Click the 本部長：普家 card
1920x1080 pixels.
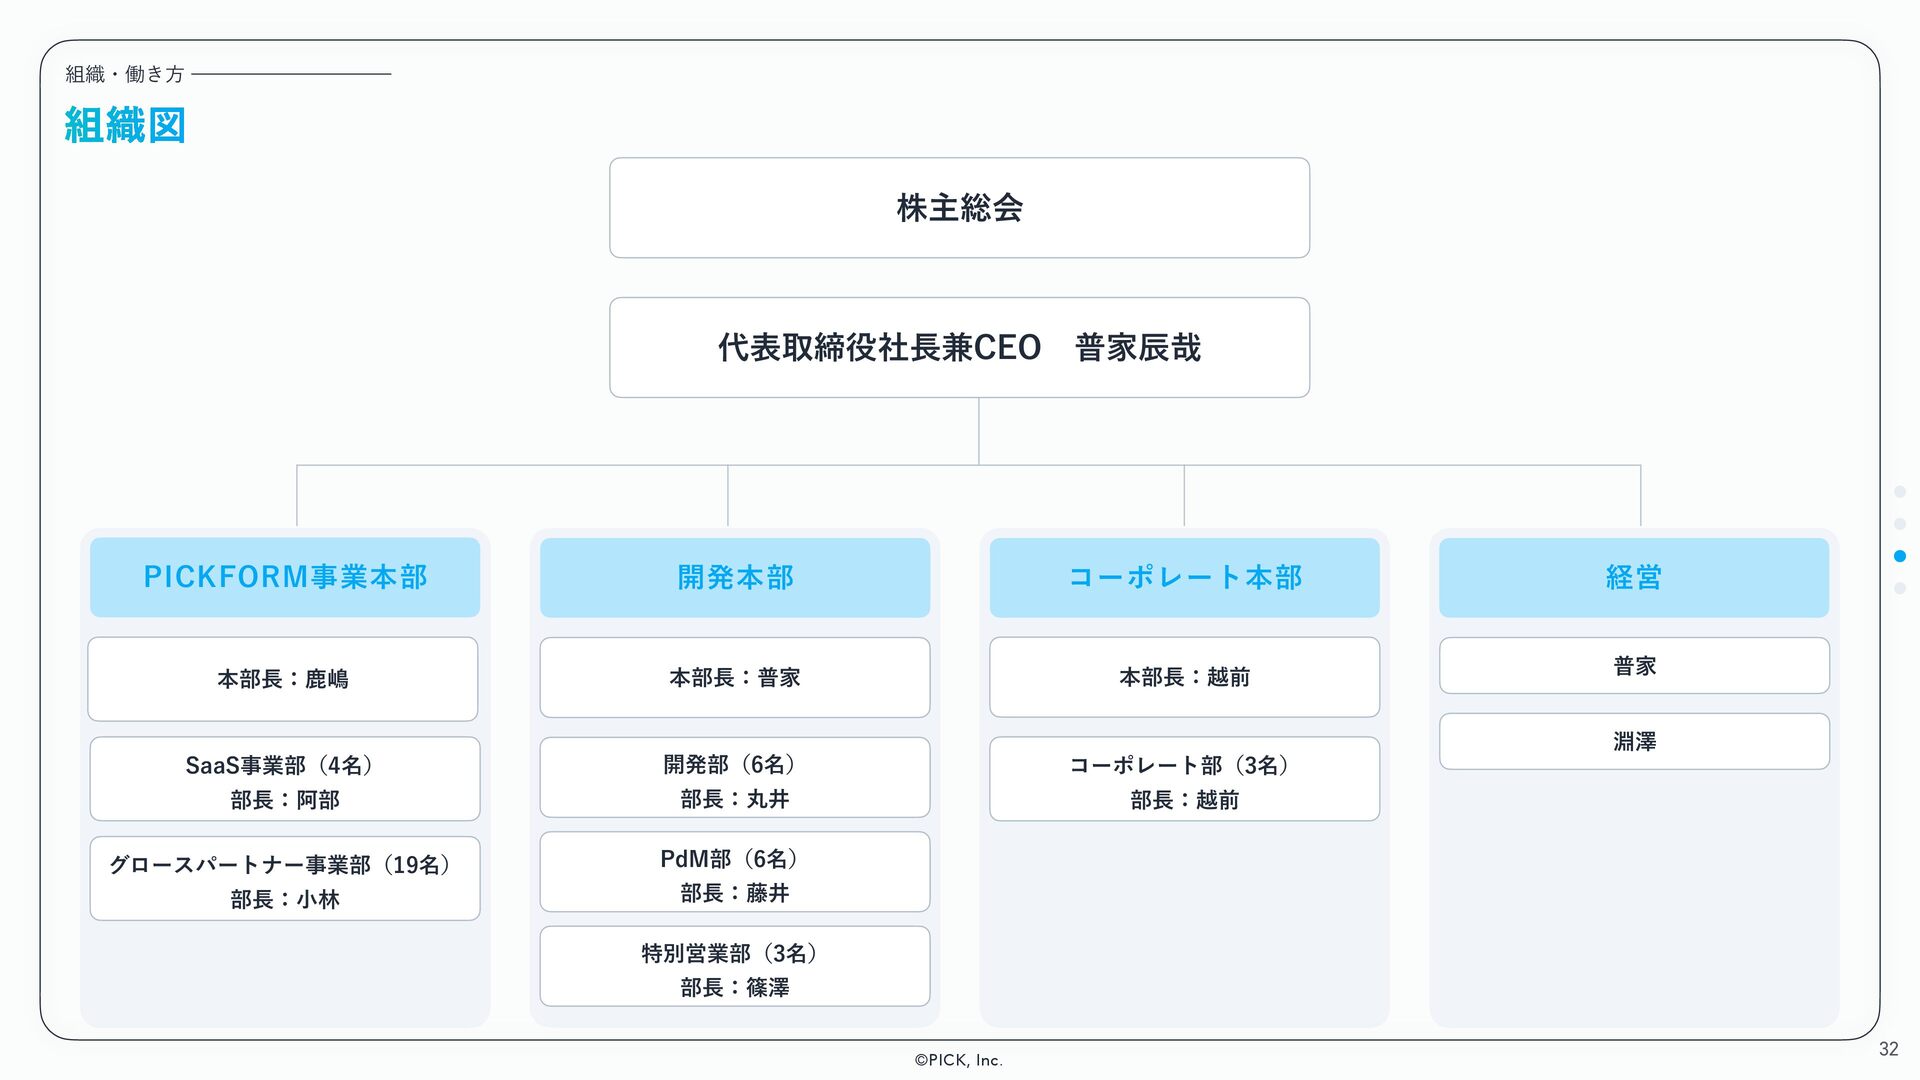point(735,677)
